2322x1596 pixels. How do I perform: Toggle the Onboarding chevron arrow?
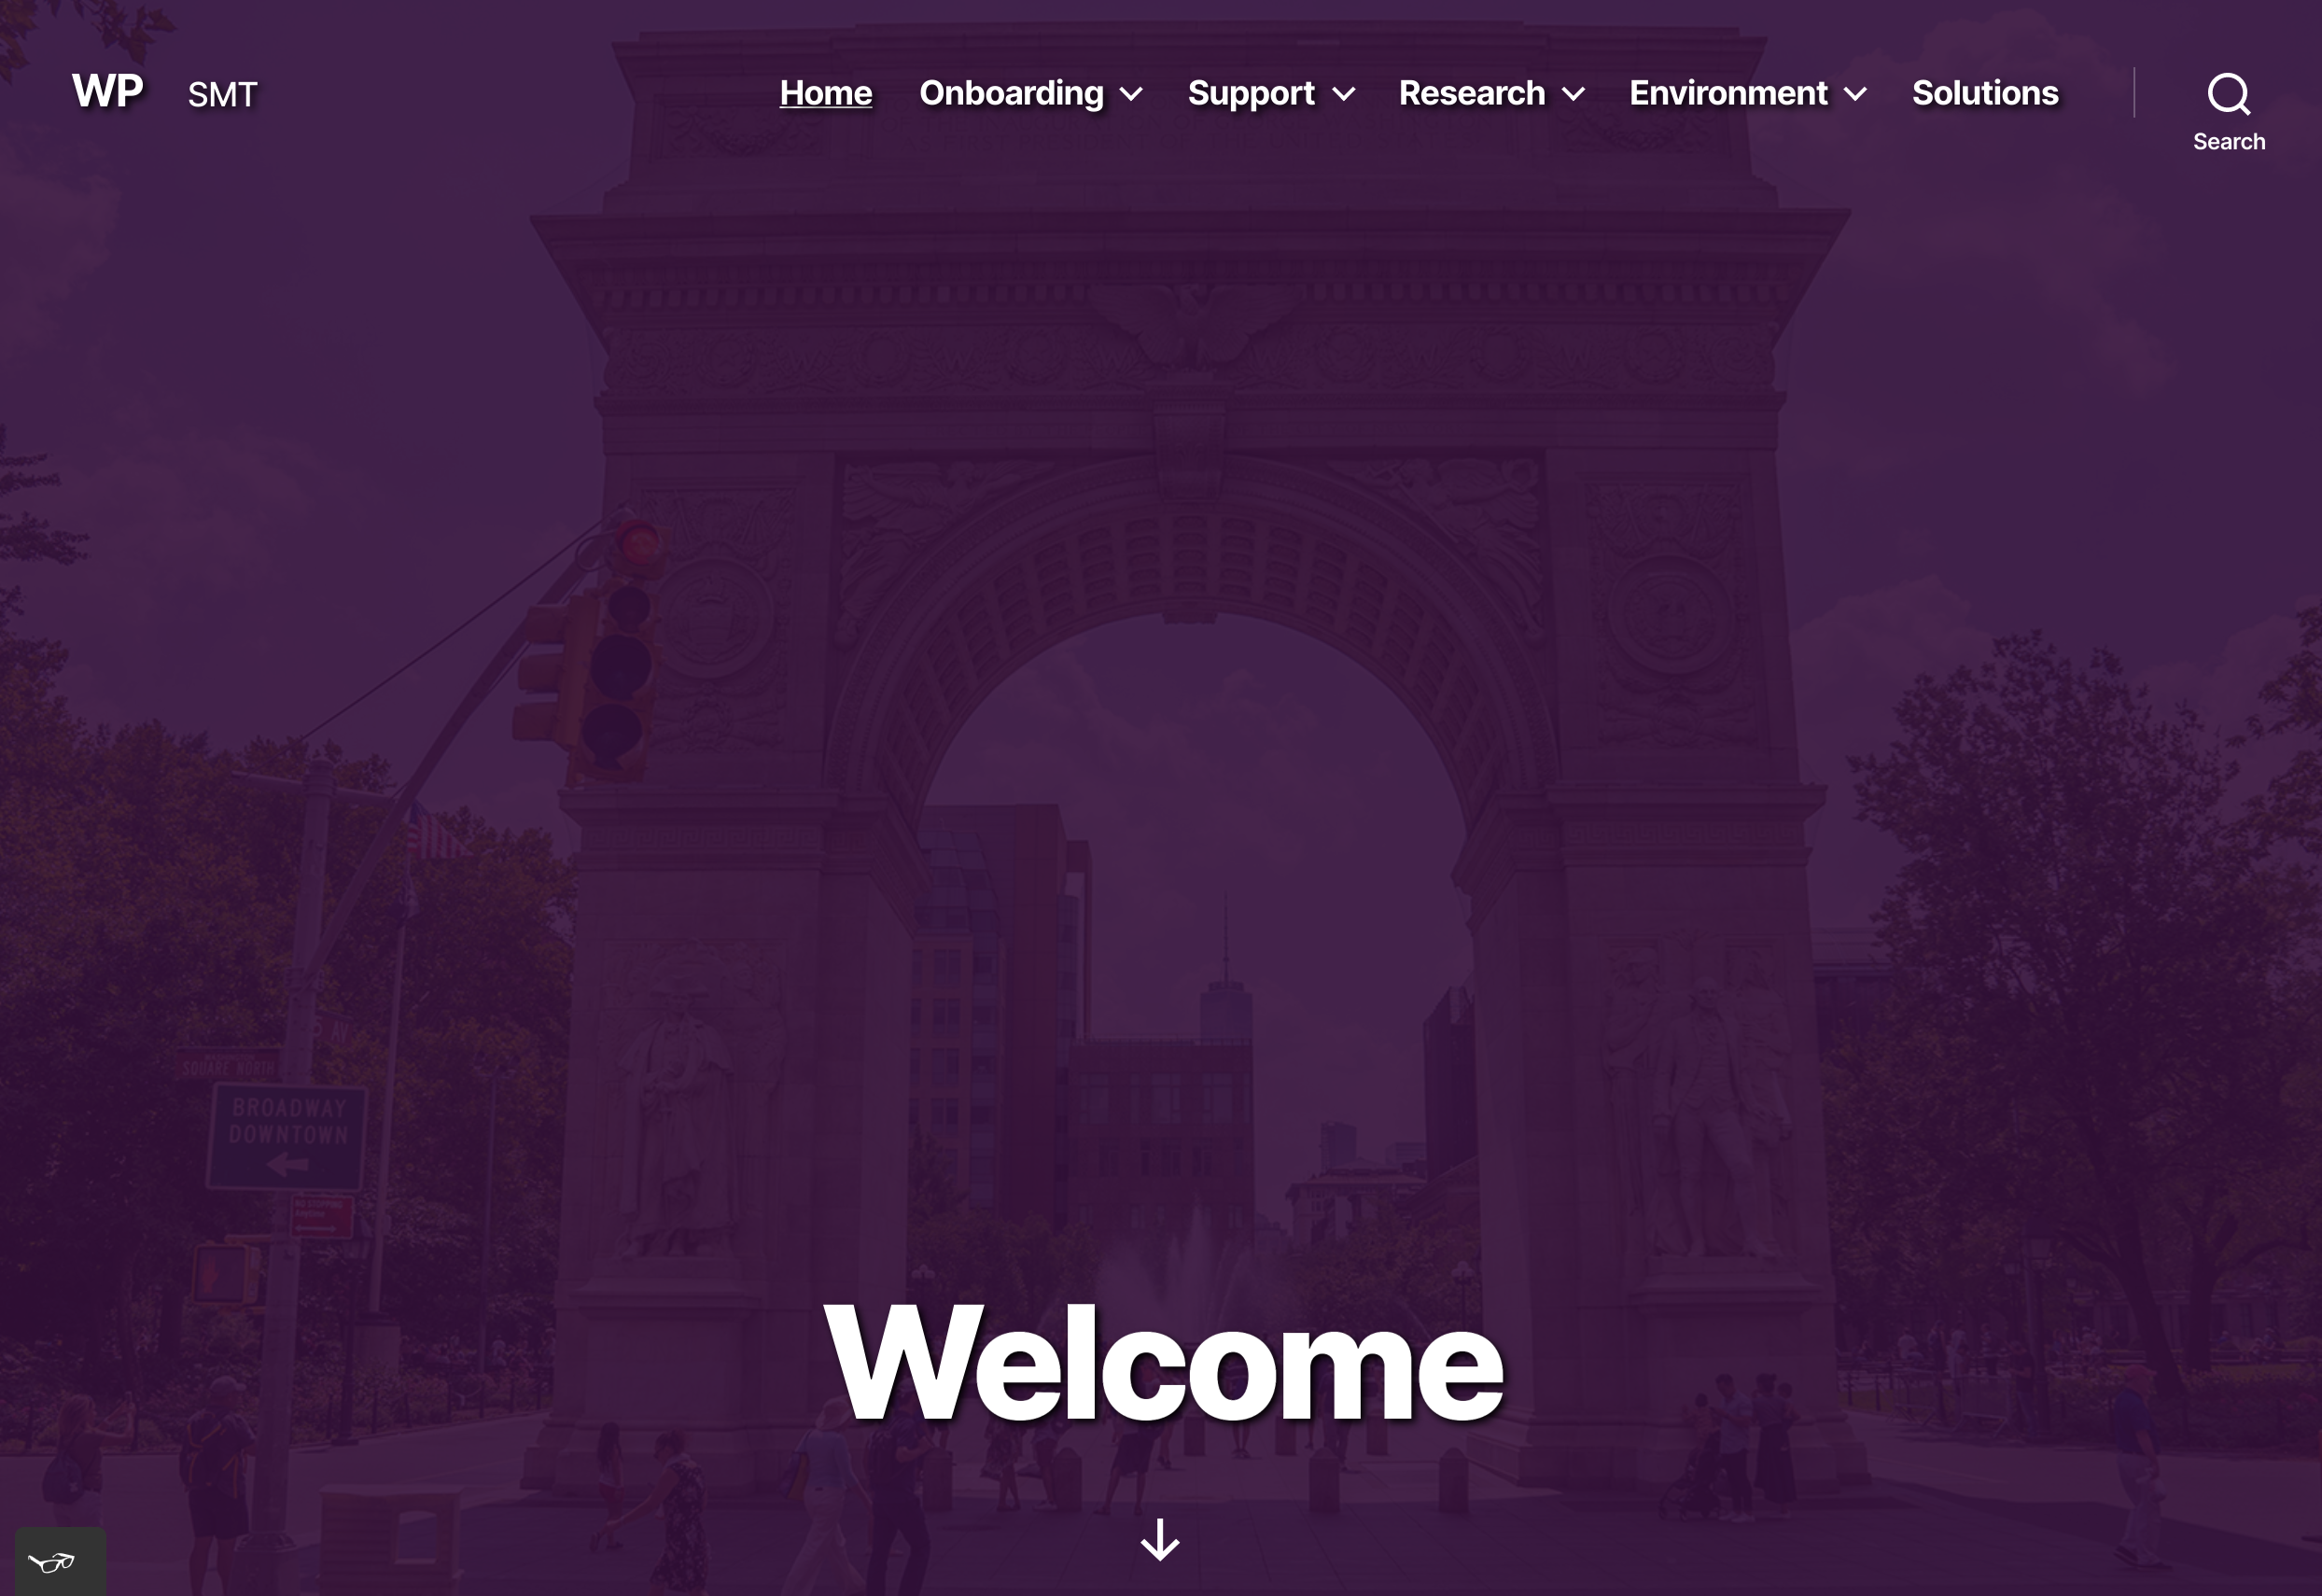pyautogui.click(x=1131, y=93)
